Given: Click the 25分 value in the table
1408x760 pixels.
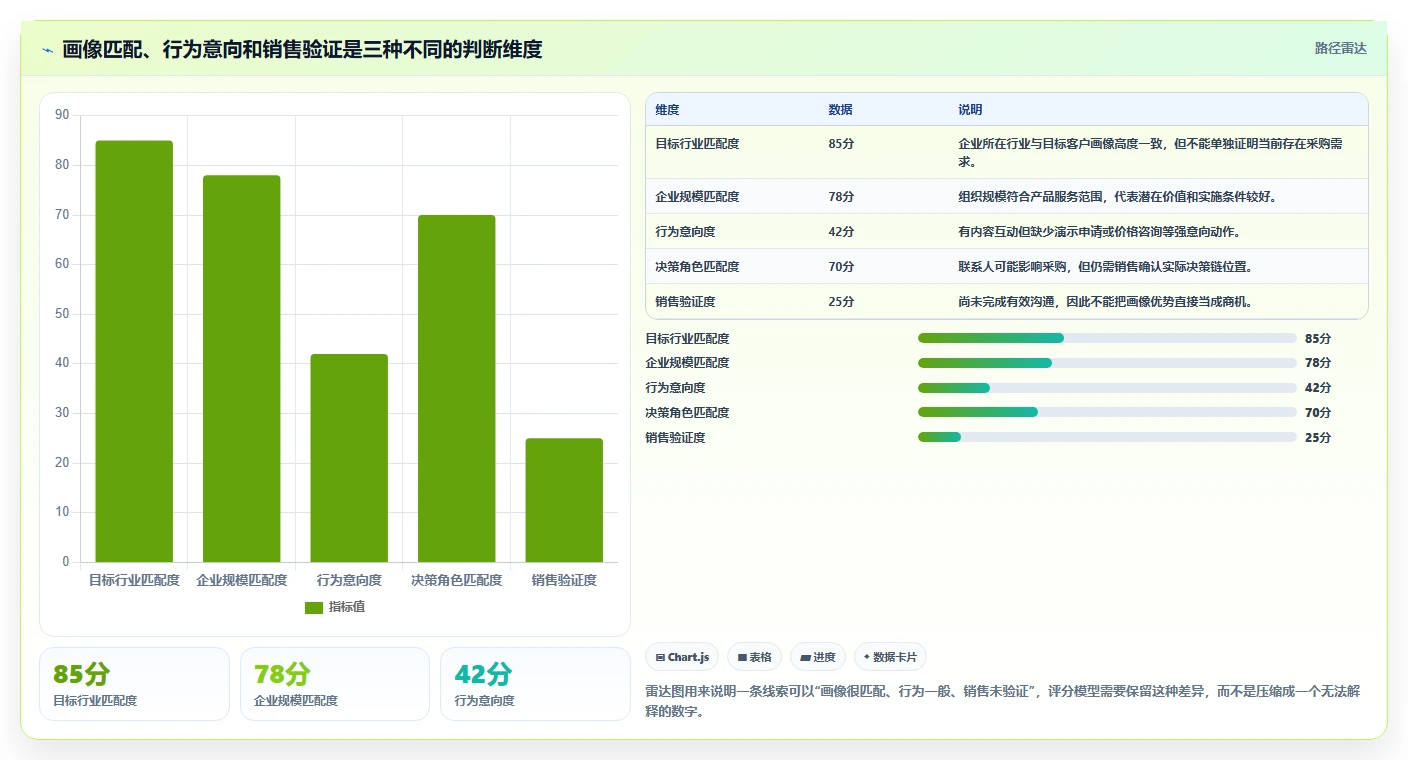Looking at the screenshot, I should pyautogui.click(x=841, y=302).
